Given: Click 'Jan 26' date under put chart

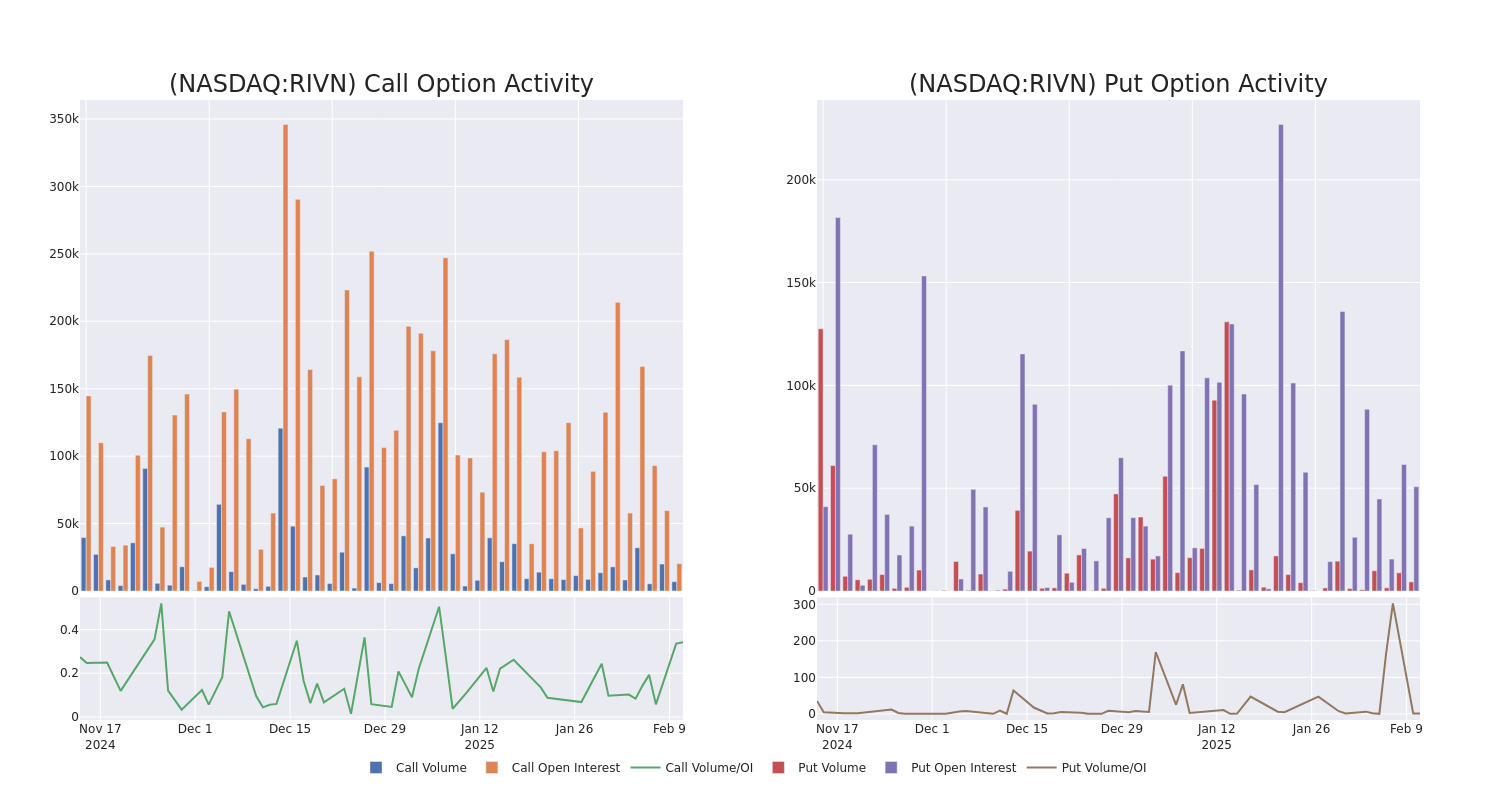Looking at the screenshot, I should pos(1311,729).
